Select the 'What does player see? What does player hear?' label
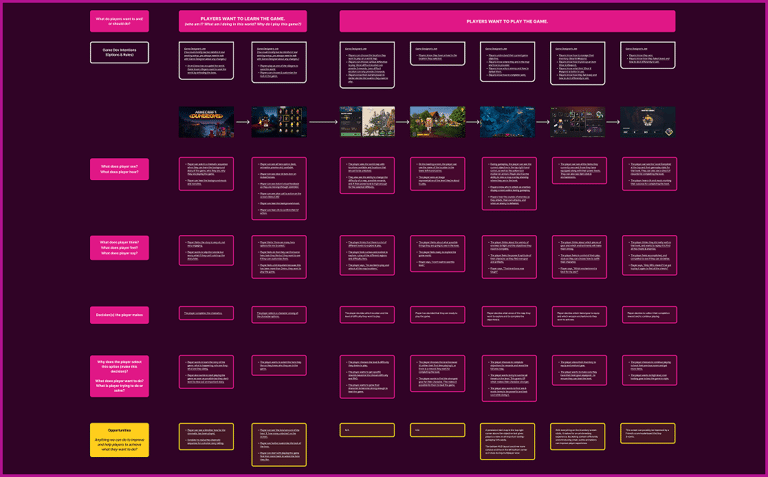 tap(120, 169)
